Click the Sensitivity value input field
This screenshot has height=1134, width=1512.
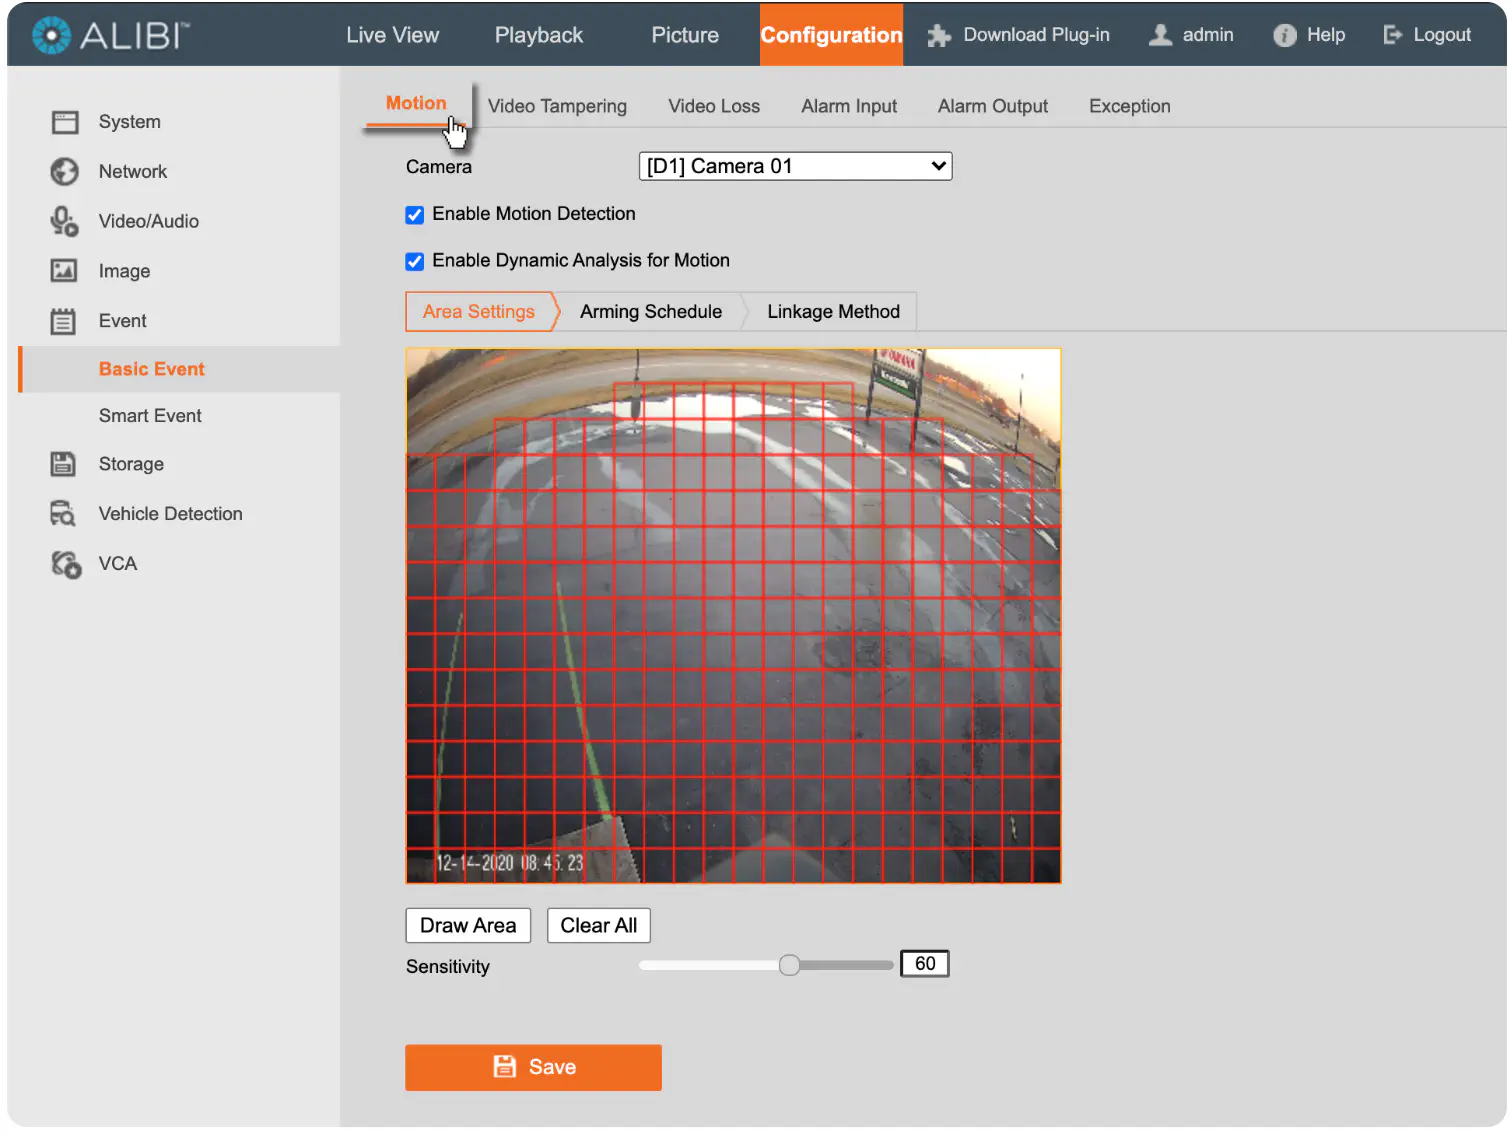[x=925, y=964]
